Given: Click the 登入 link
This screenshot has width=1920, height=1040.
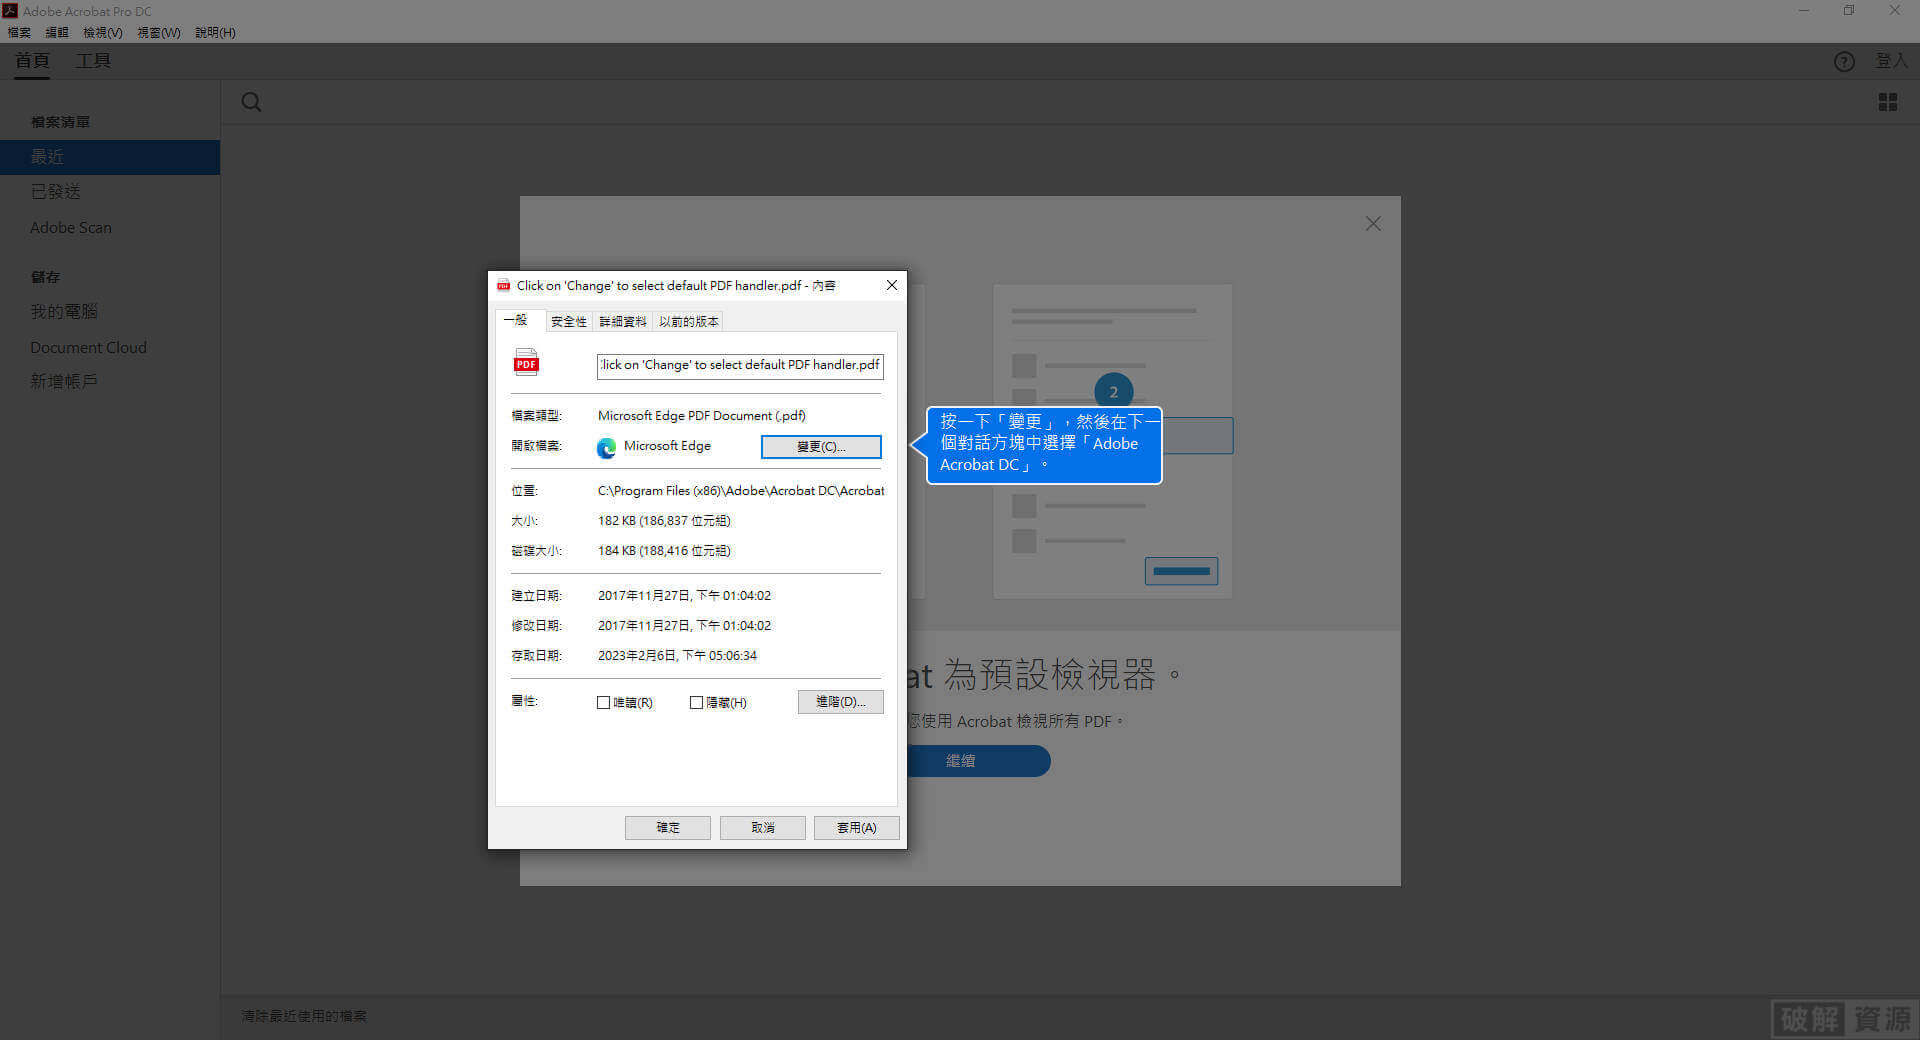Looking at the screenshot, I should point(1889,61).
